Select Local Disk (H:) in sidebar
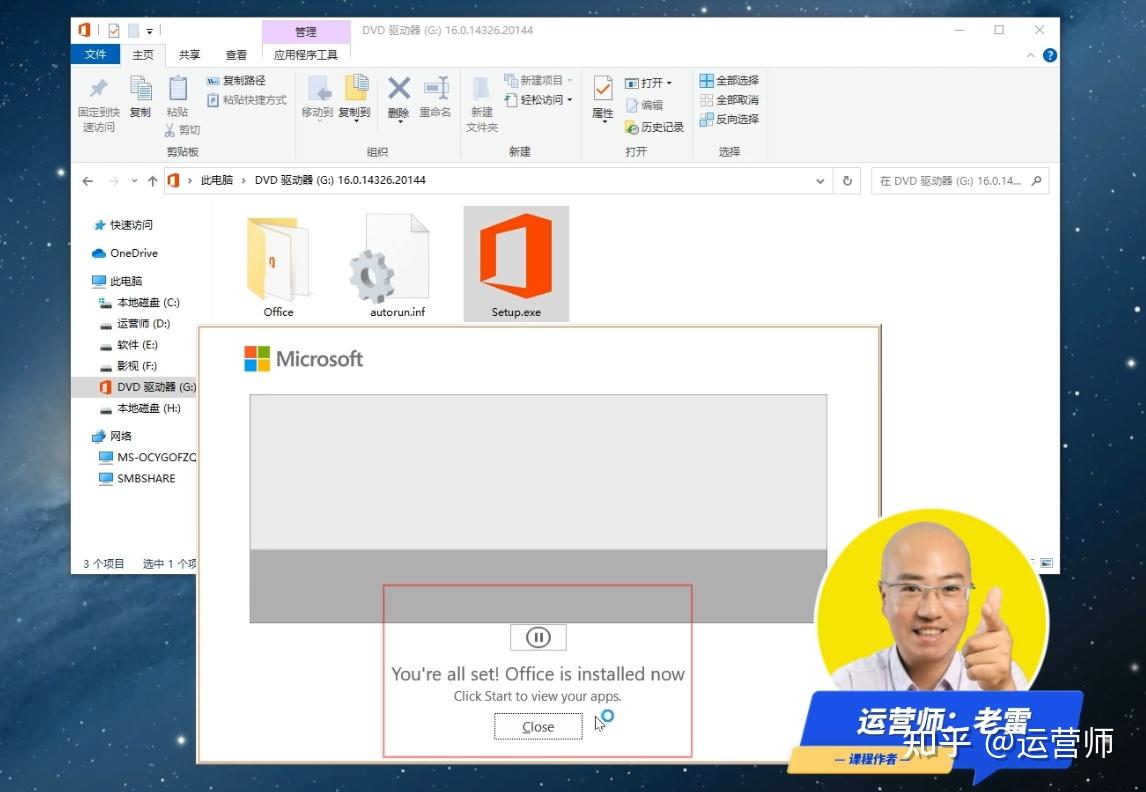This screenshot has height=792, width=1146. click(x=140, y=408)
